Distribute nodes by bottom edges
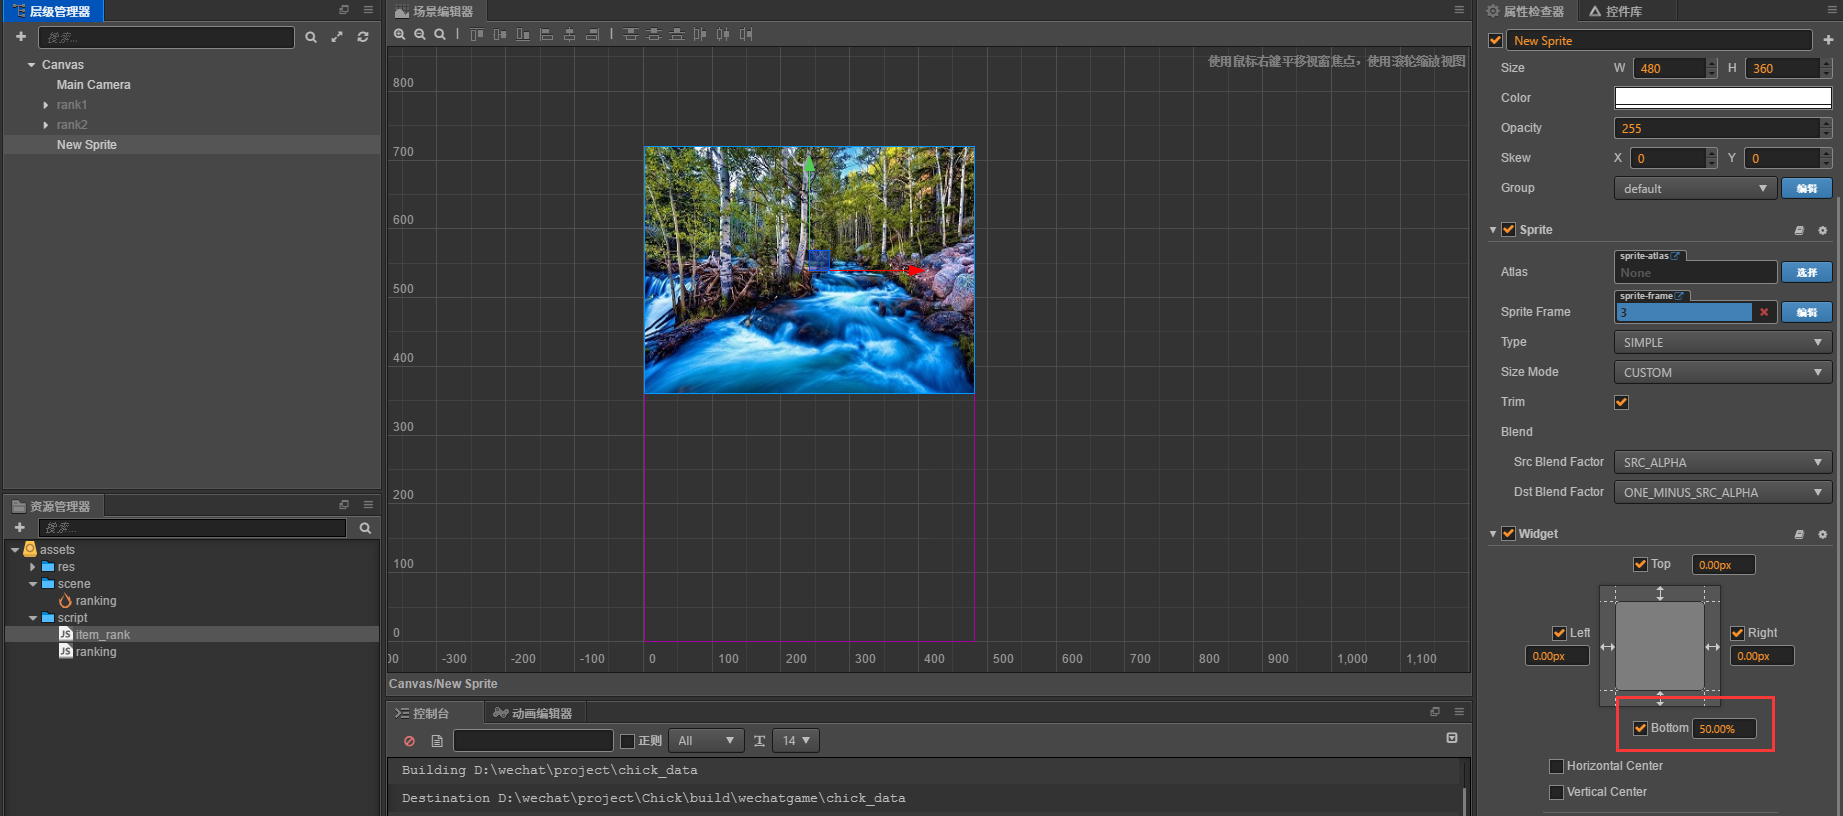 [677, 34]
